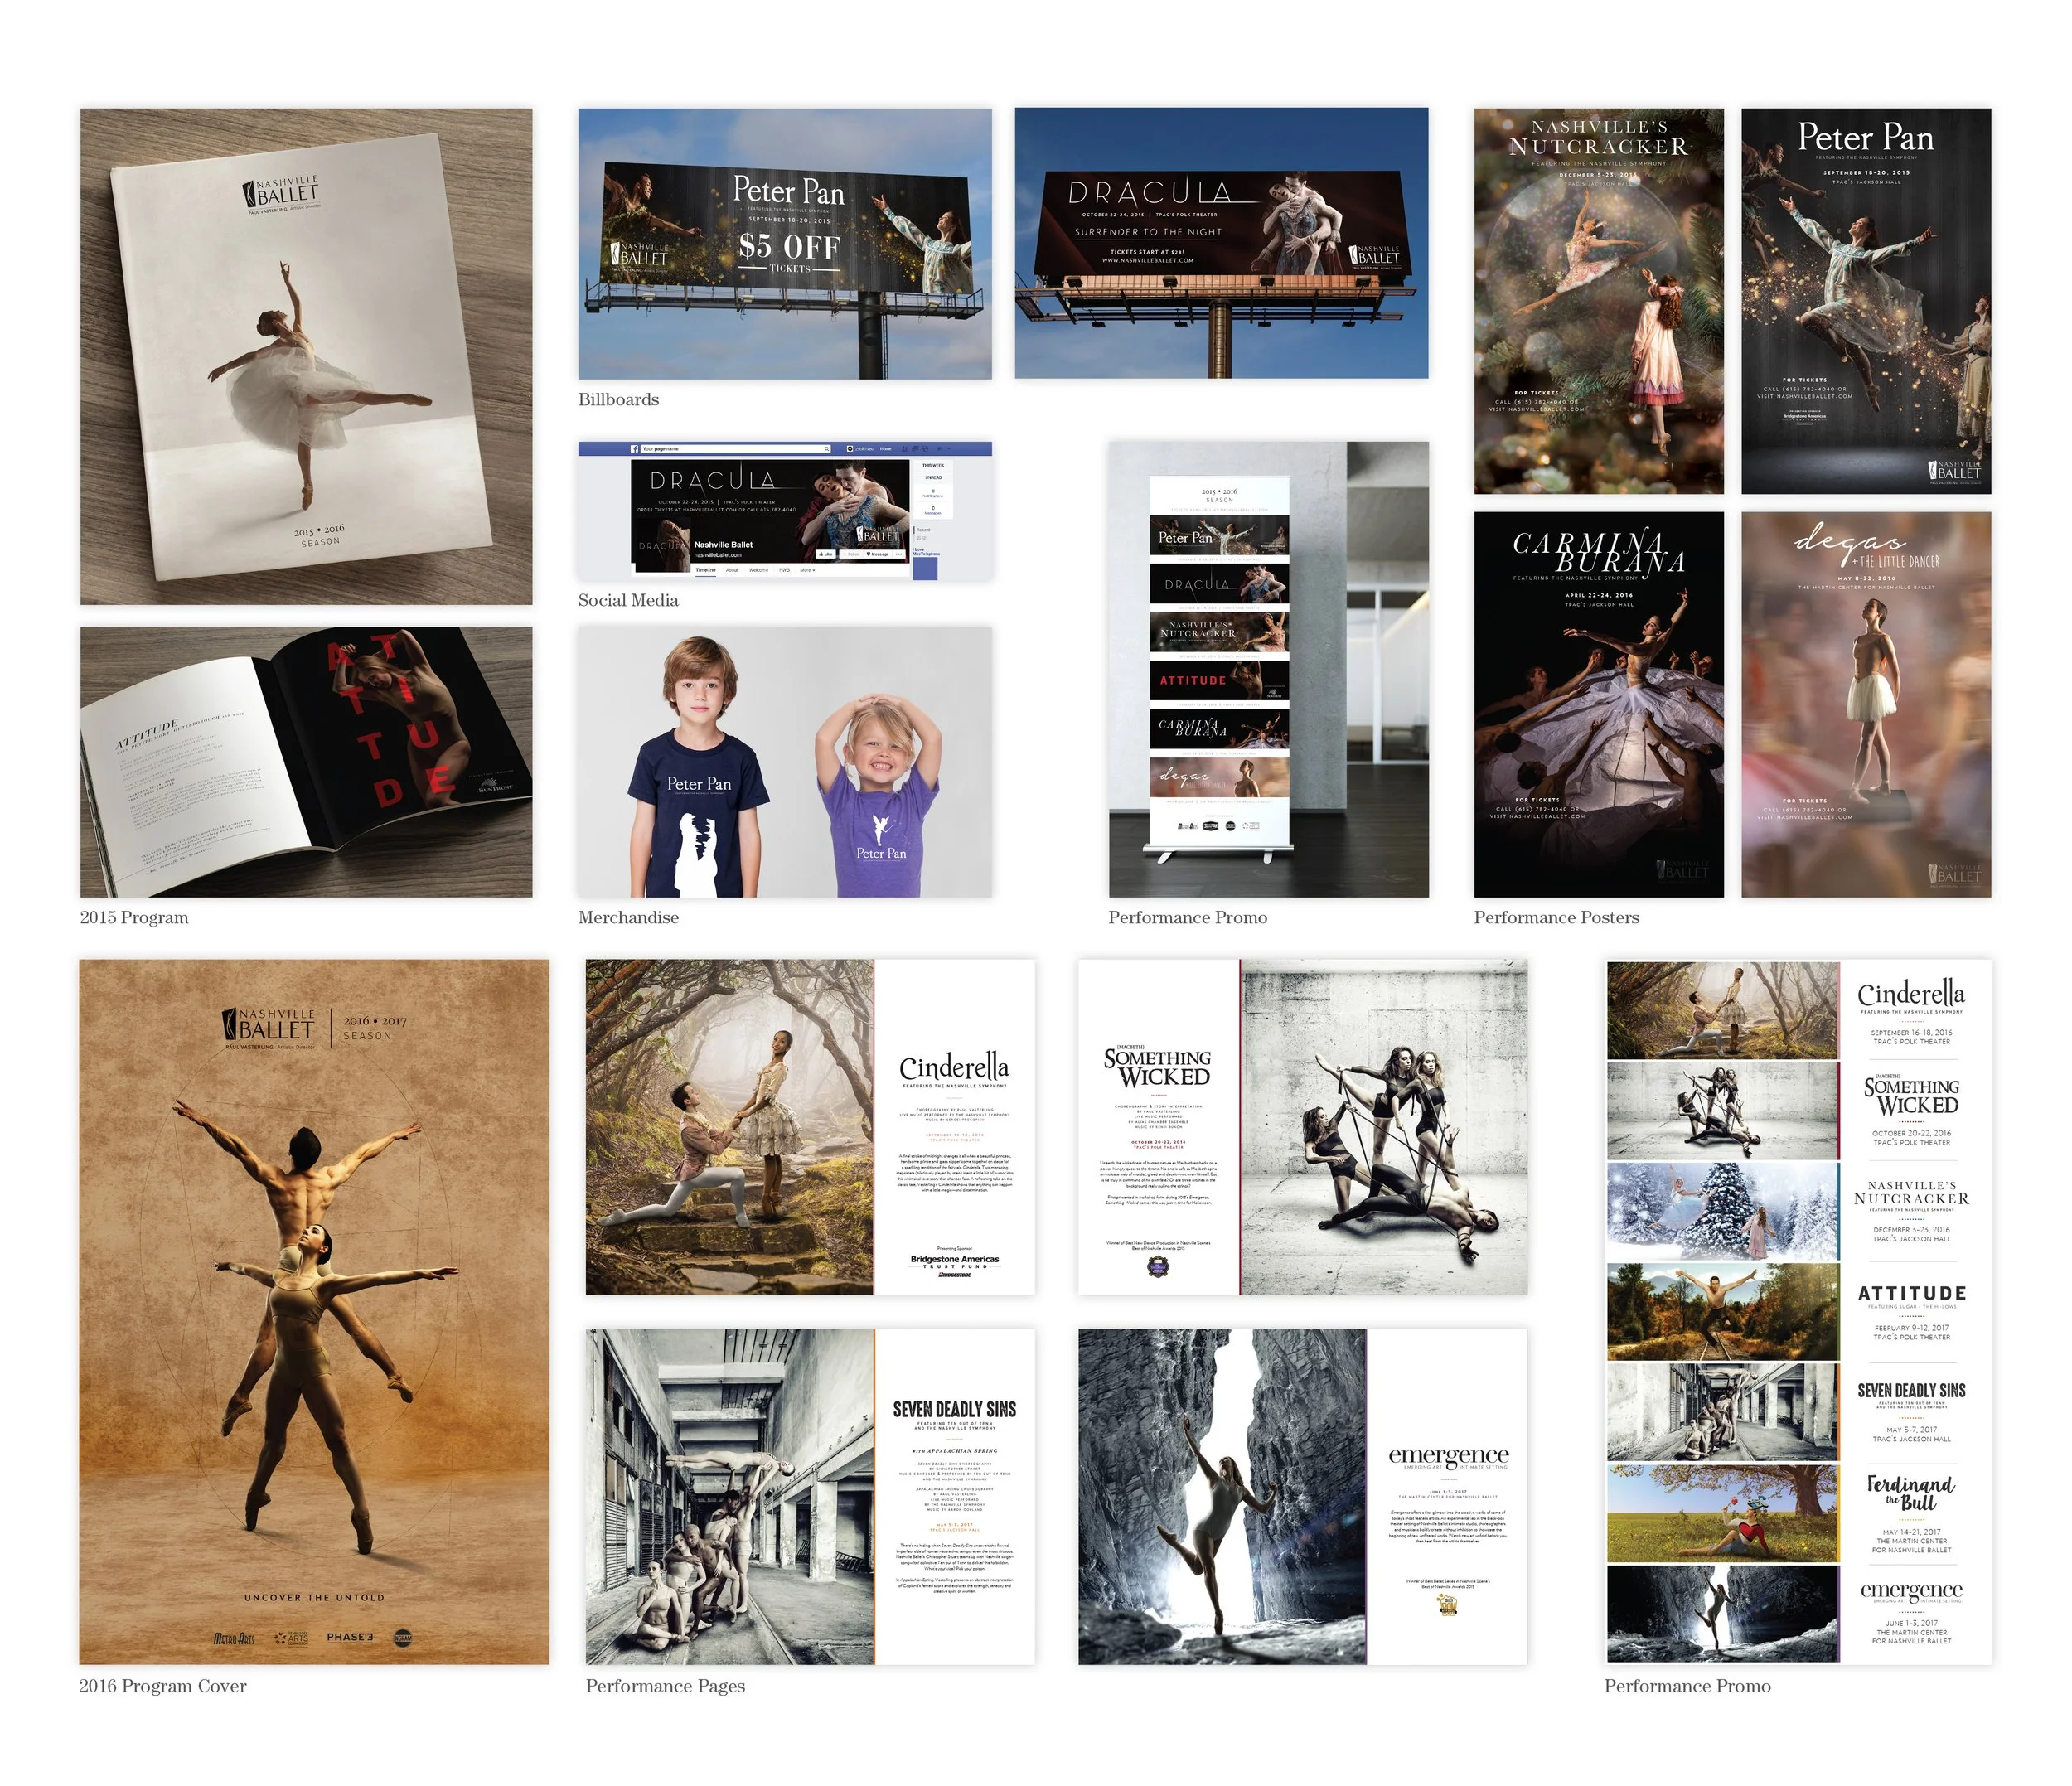Click the Facebook logo icon in mockup
This screenshot has width=2072, height=1786.
point(635,449)
